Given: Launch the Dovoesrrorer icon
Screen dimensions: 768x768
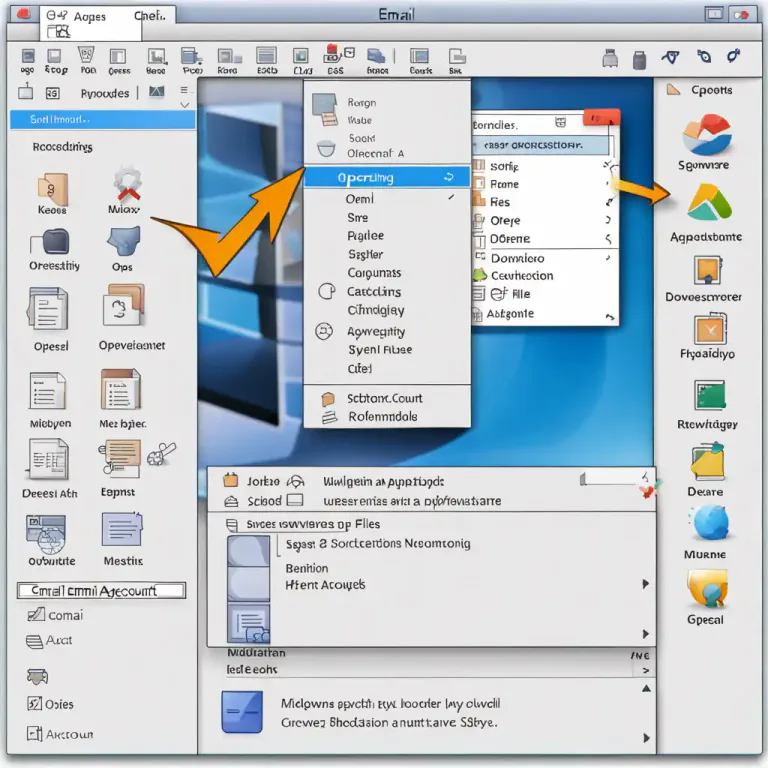Looking at the screenshot, I should [x=708, y=270].
